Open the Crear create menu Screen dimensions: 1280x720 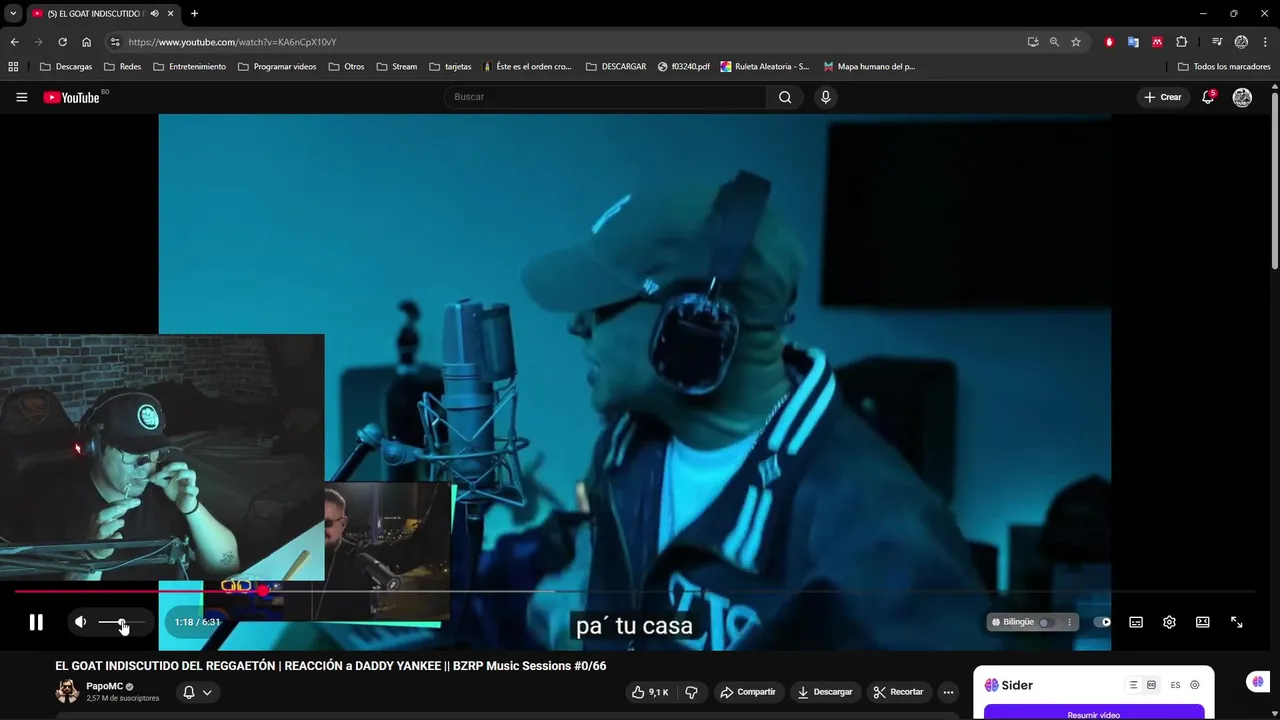coord(1163,97)
